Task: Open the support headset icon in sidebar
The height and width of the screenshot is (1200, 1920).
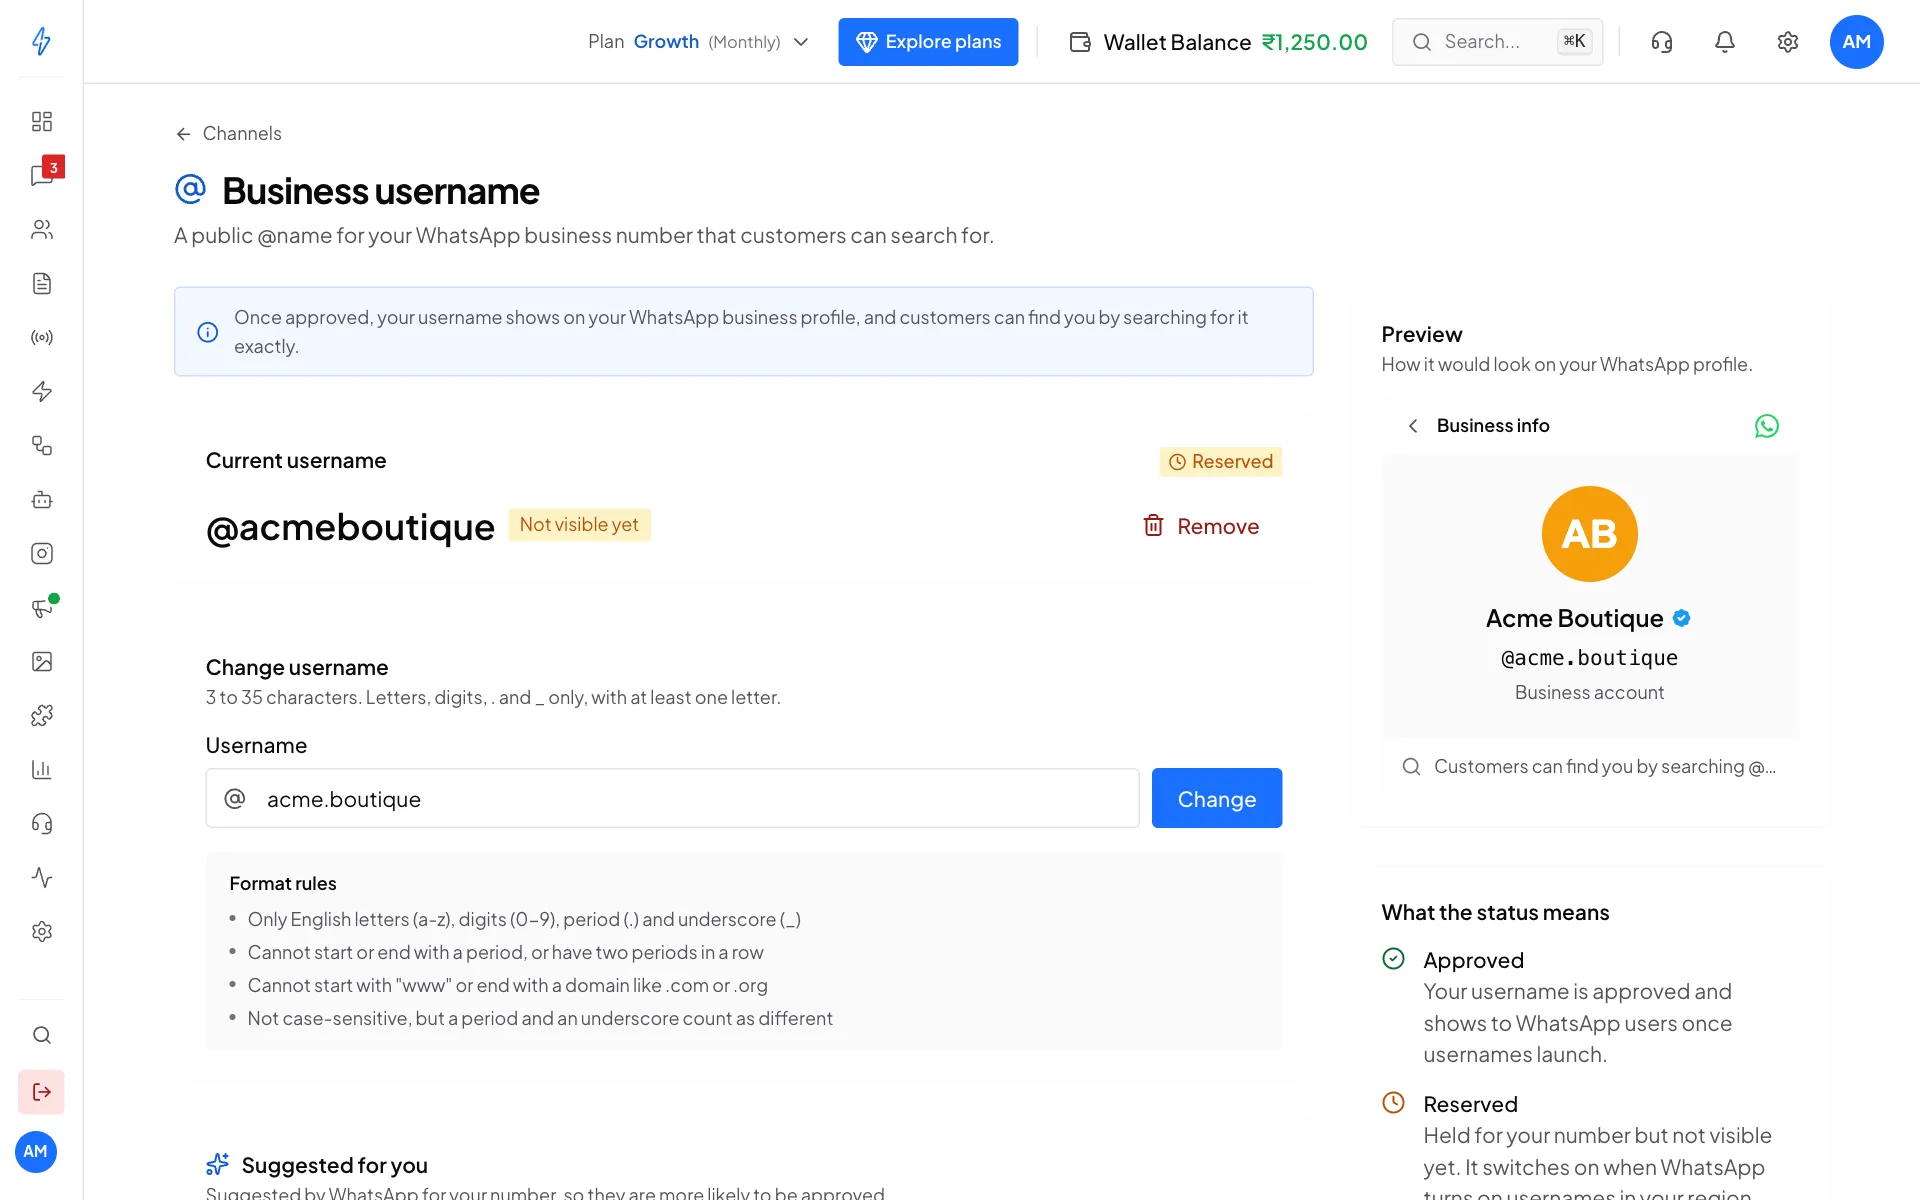Action: (x=41, y=823)
